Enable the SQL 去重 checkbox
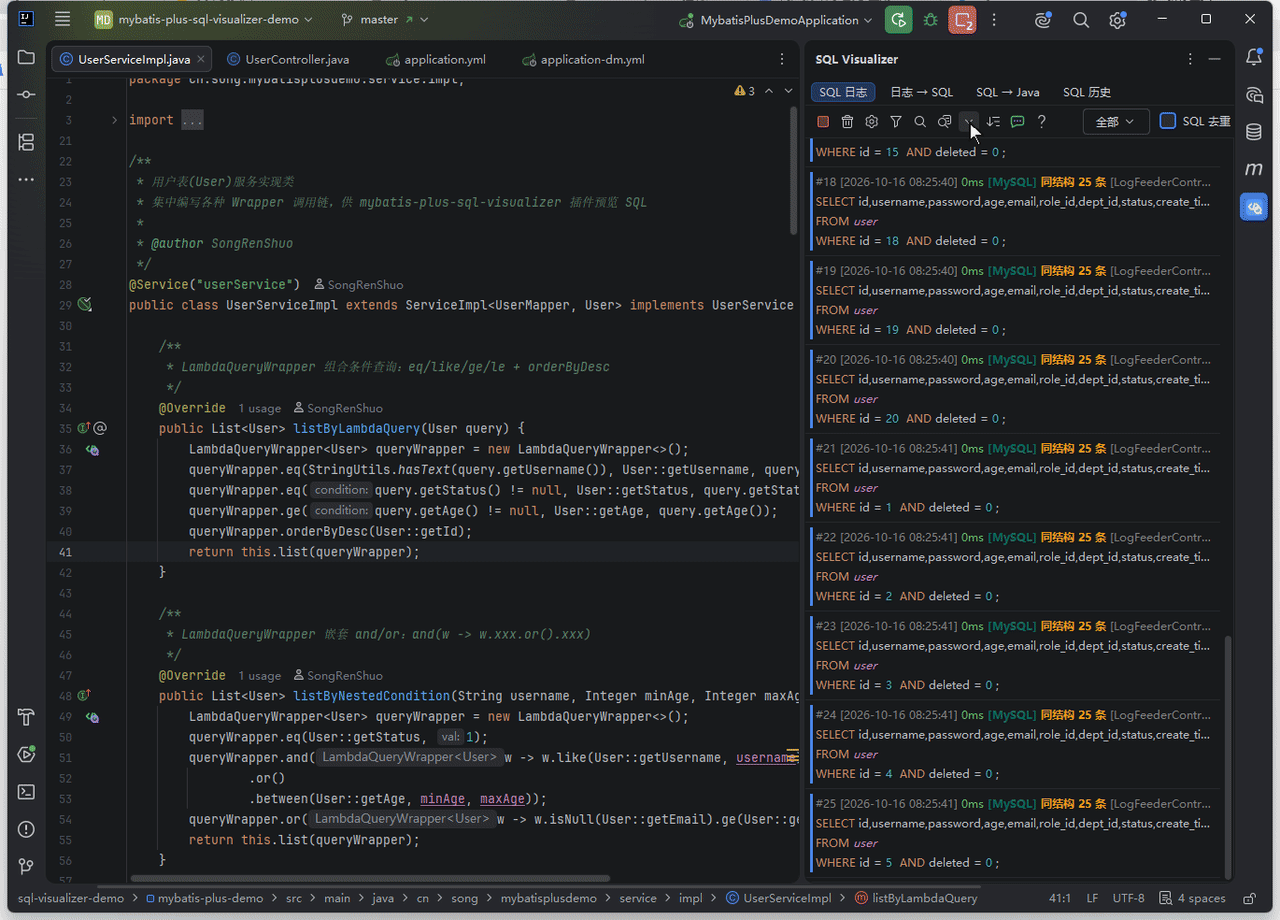This screenshot has height=920, width=1280. [x=1168, y=121]
